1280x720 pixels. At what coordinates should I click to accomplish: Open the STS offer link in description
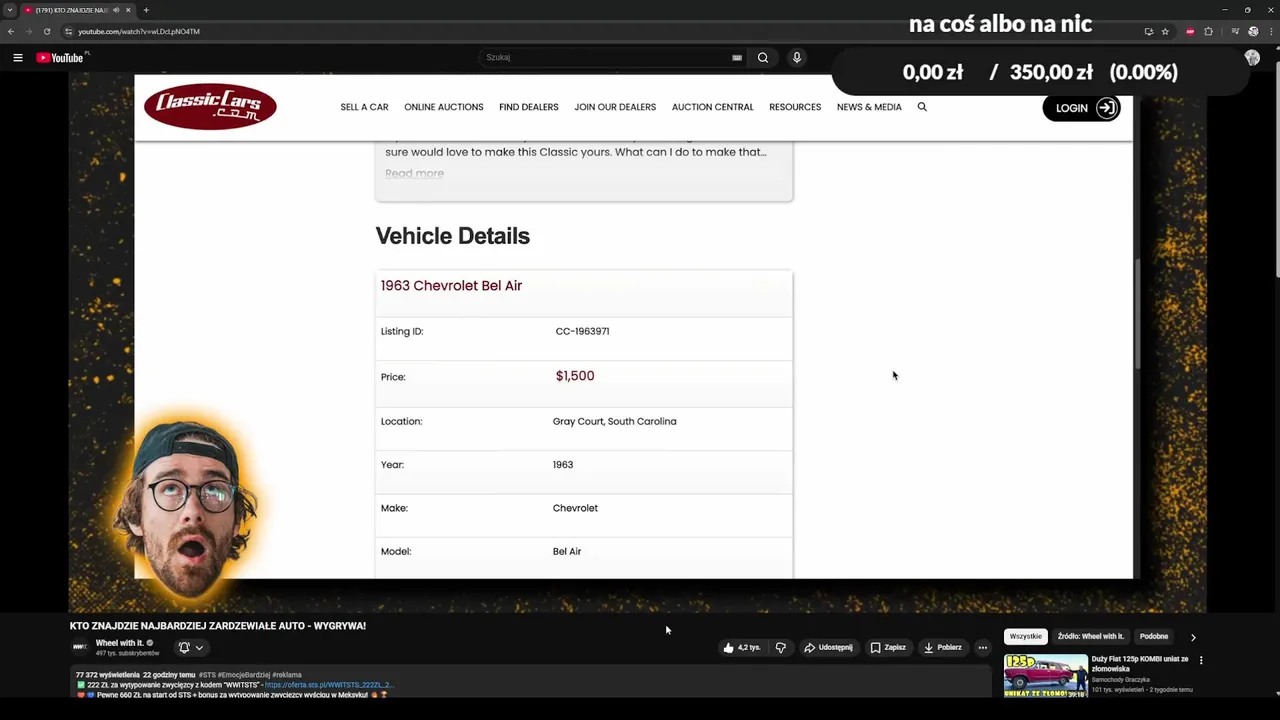[x=329, y=685]
